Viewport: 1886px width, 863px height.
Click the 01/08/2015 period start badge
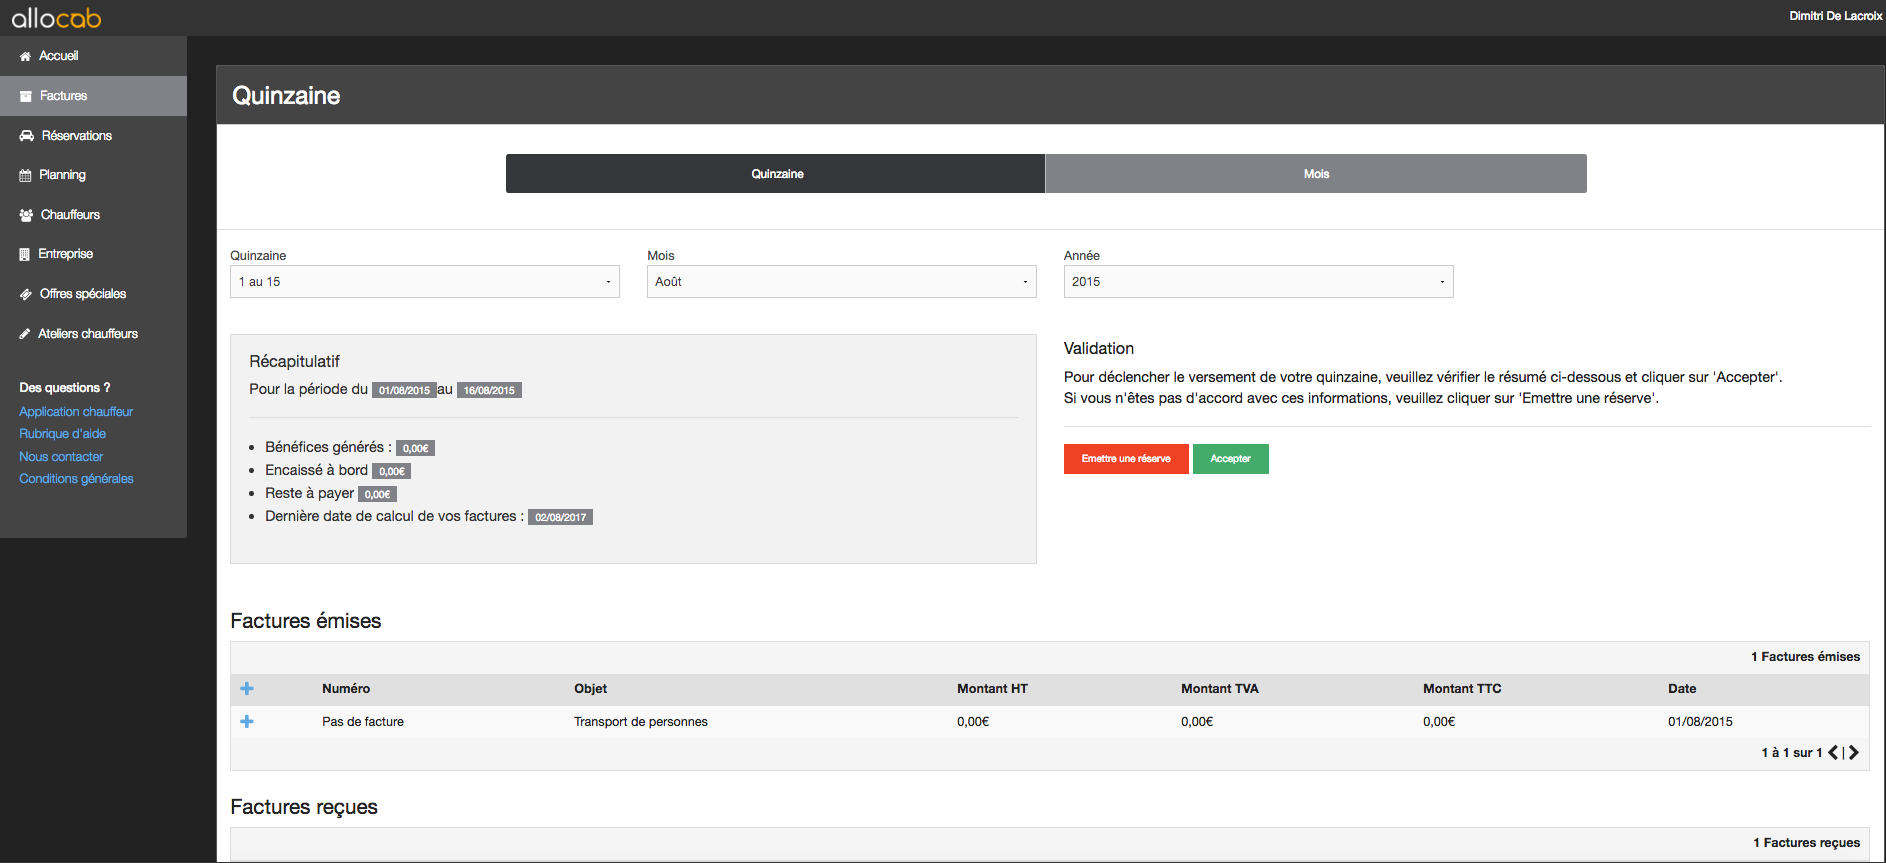(404, 390)
